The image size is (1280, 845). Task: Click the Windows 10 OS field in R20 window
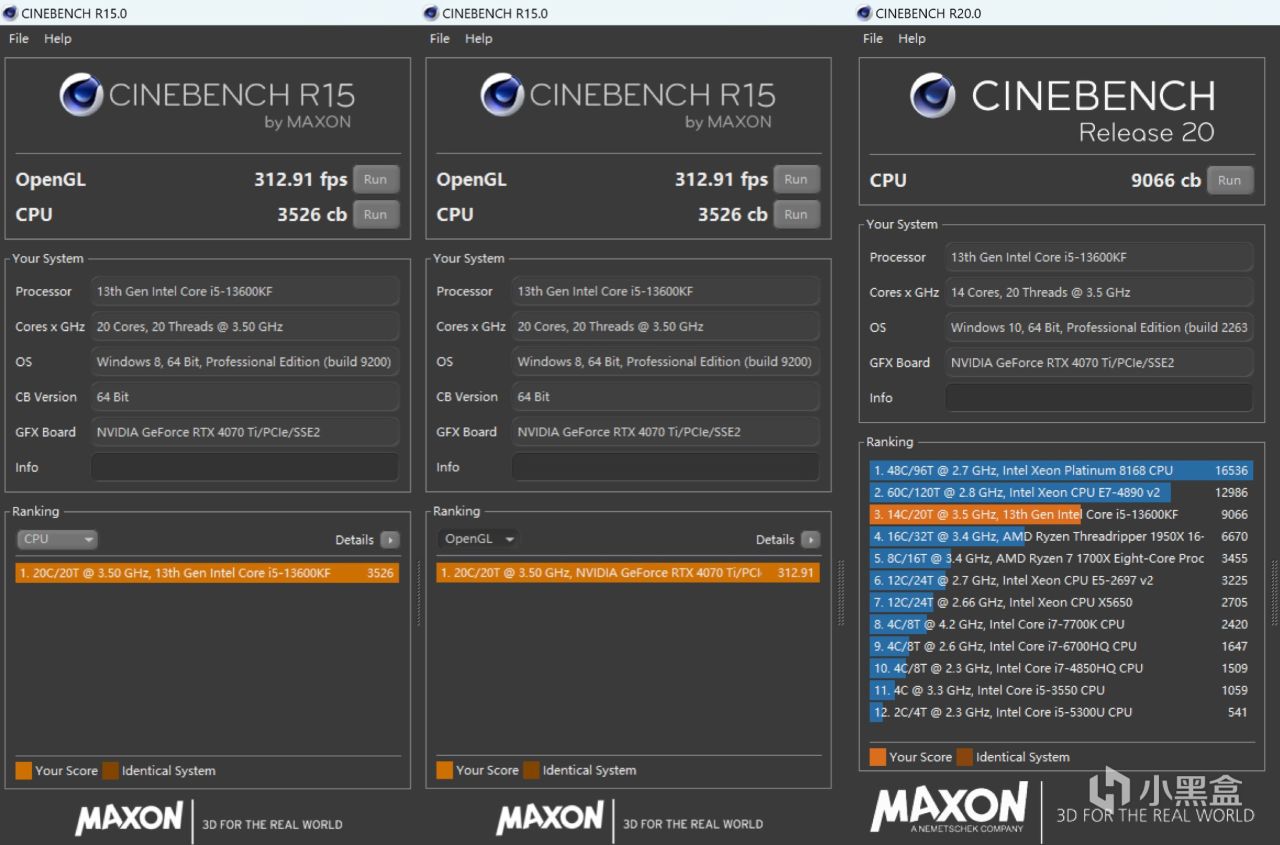point(1099,327)
